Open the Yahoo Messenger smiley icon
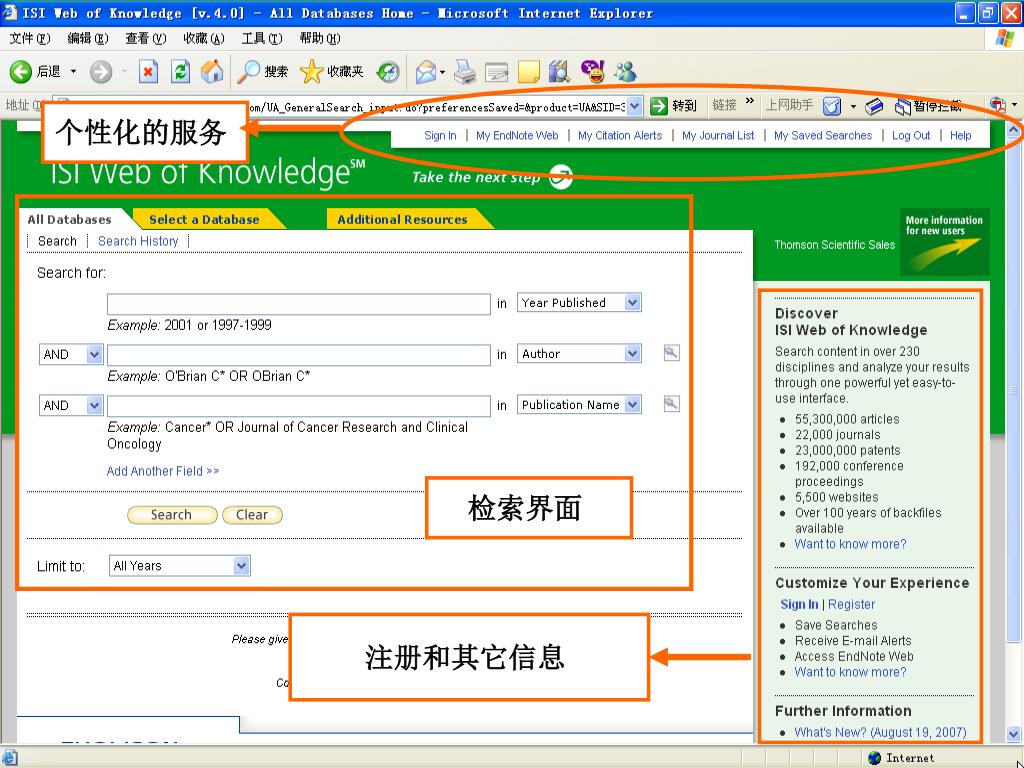 (593, 71)
